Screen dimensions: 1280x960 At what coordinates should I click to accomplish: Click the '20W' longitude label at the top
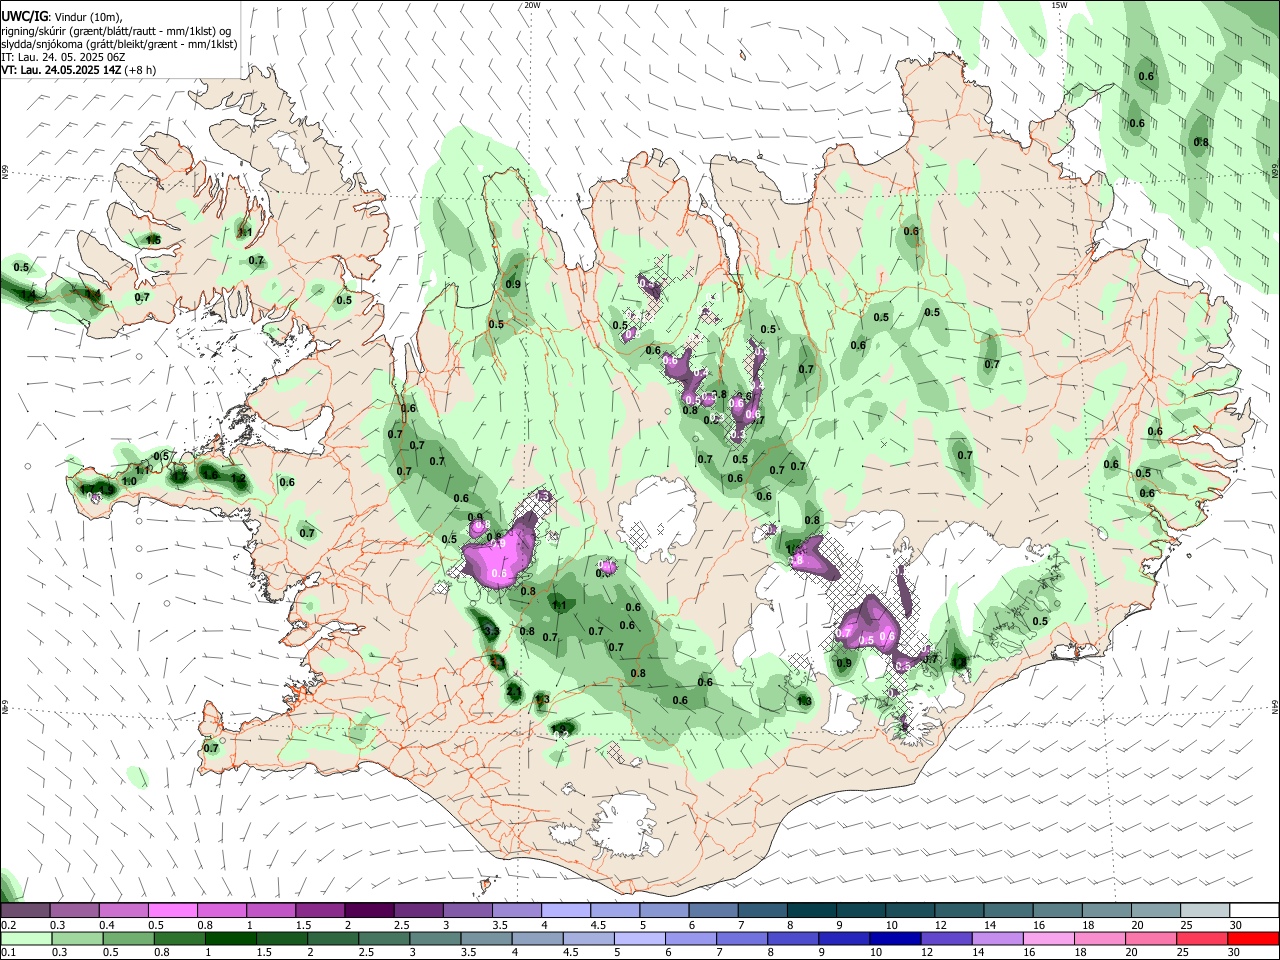[x=532, y=5]
